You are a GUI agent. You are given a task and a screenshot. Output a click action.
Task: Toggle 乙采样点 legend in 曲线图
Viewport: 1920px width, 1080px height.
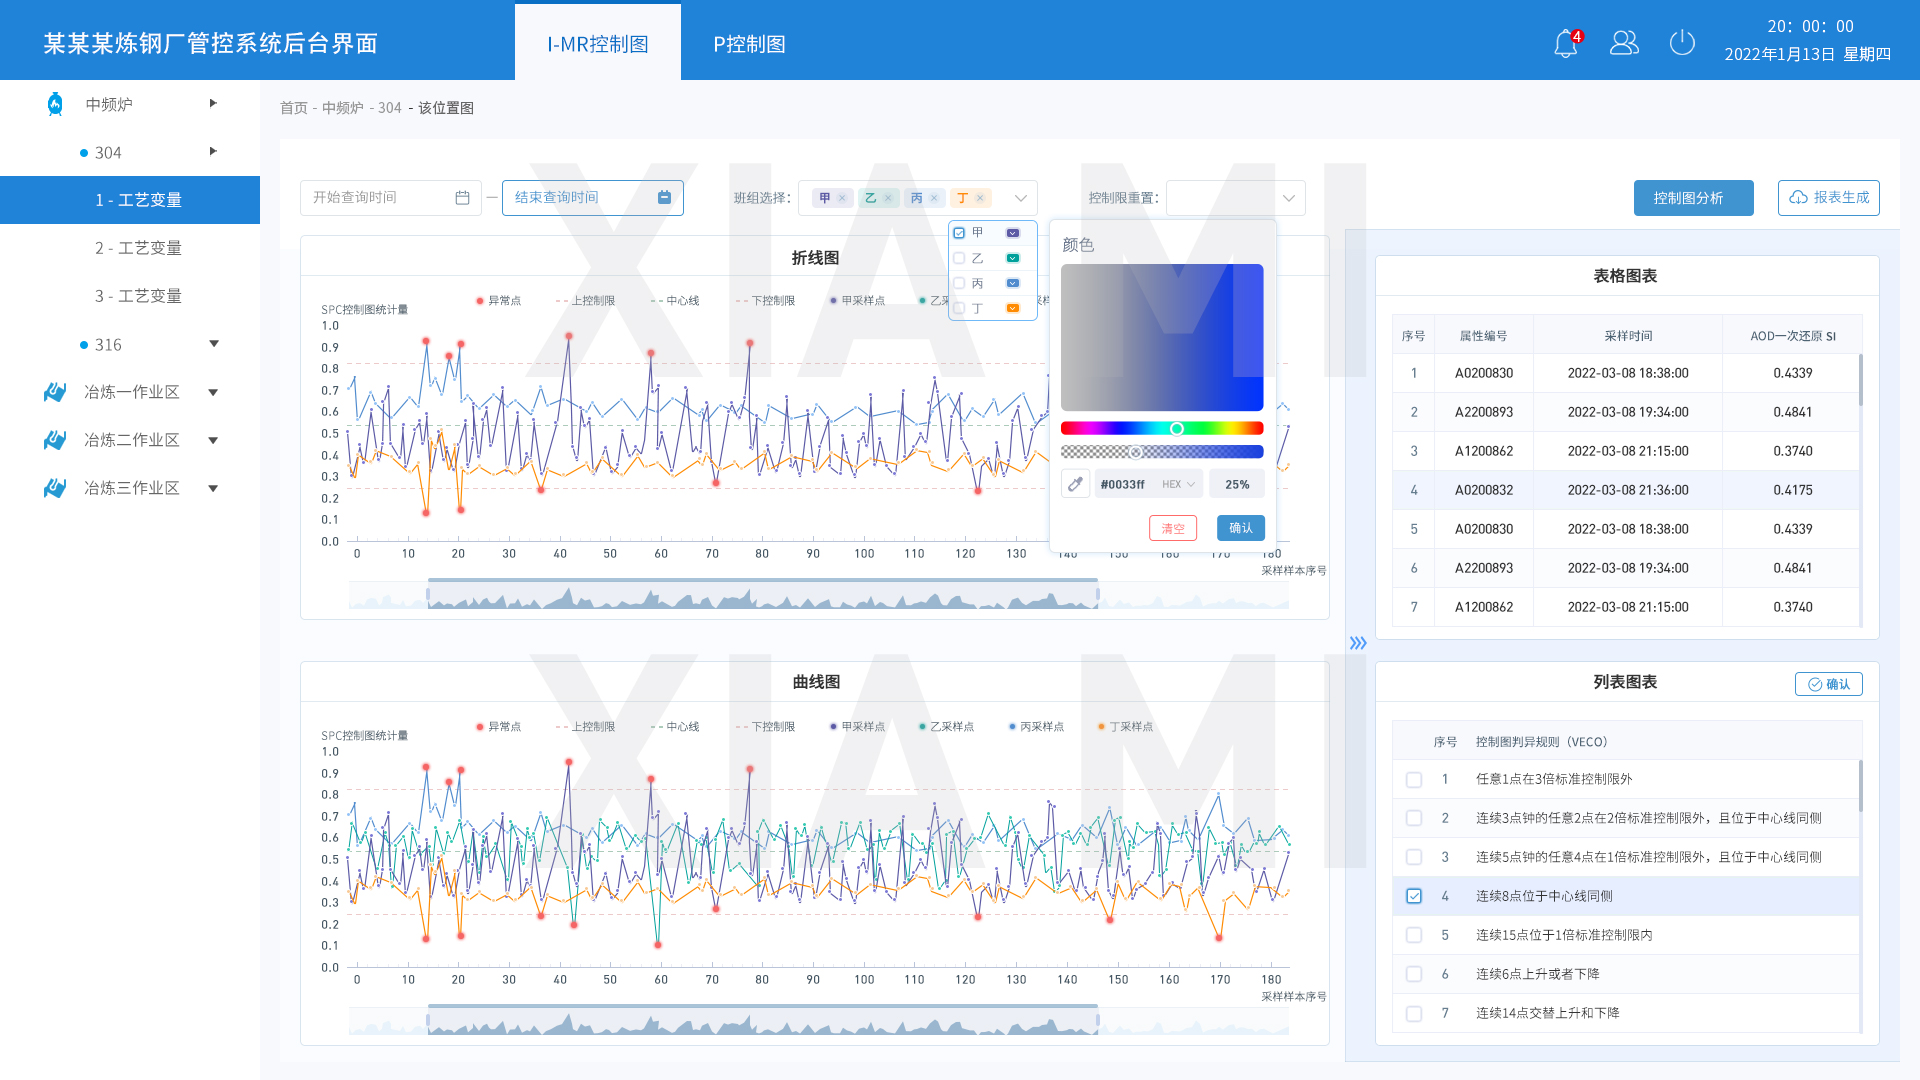click(946, 727)
